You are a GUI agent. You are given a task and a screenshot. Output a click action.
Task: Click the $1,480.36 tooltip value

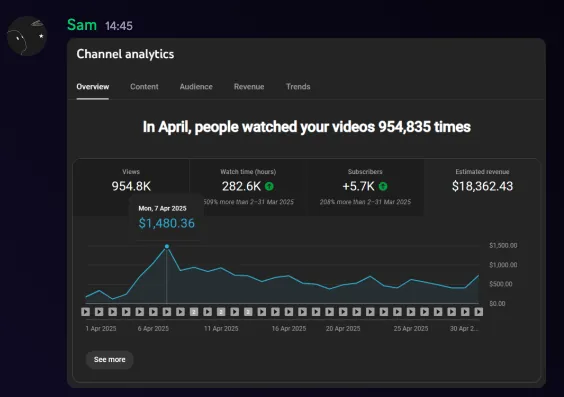(x=167, y=223)
